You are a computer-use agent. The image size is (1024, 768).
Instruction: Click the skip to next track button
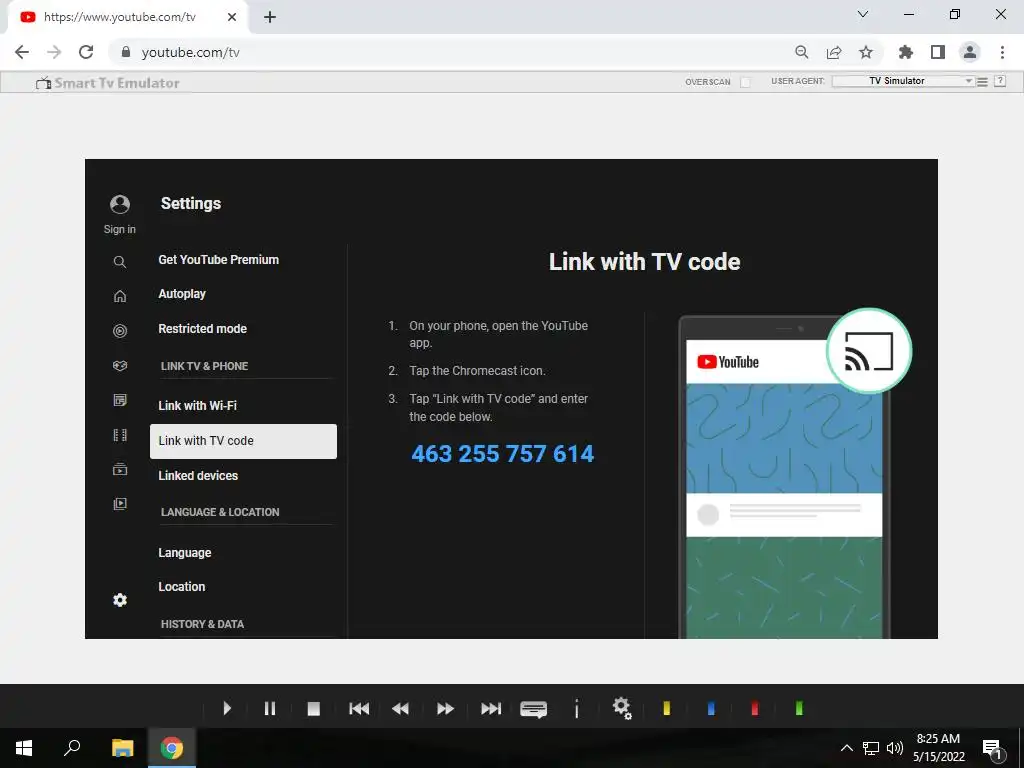tap(490, 709)
